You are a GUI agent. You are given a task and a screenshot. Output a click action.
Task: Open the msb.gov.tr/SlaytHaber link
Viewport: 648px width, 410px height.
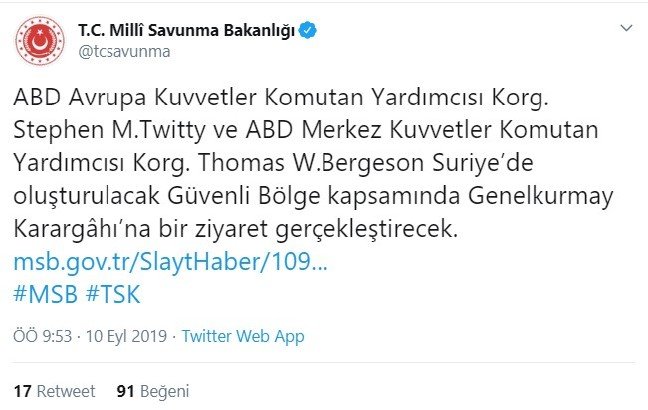[169, 263]
